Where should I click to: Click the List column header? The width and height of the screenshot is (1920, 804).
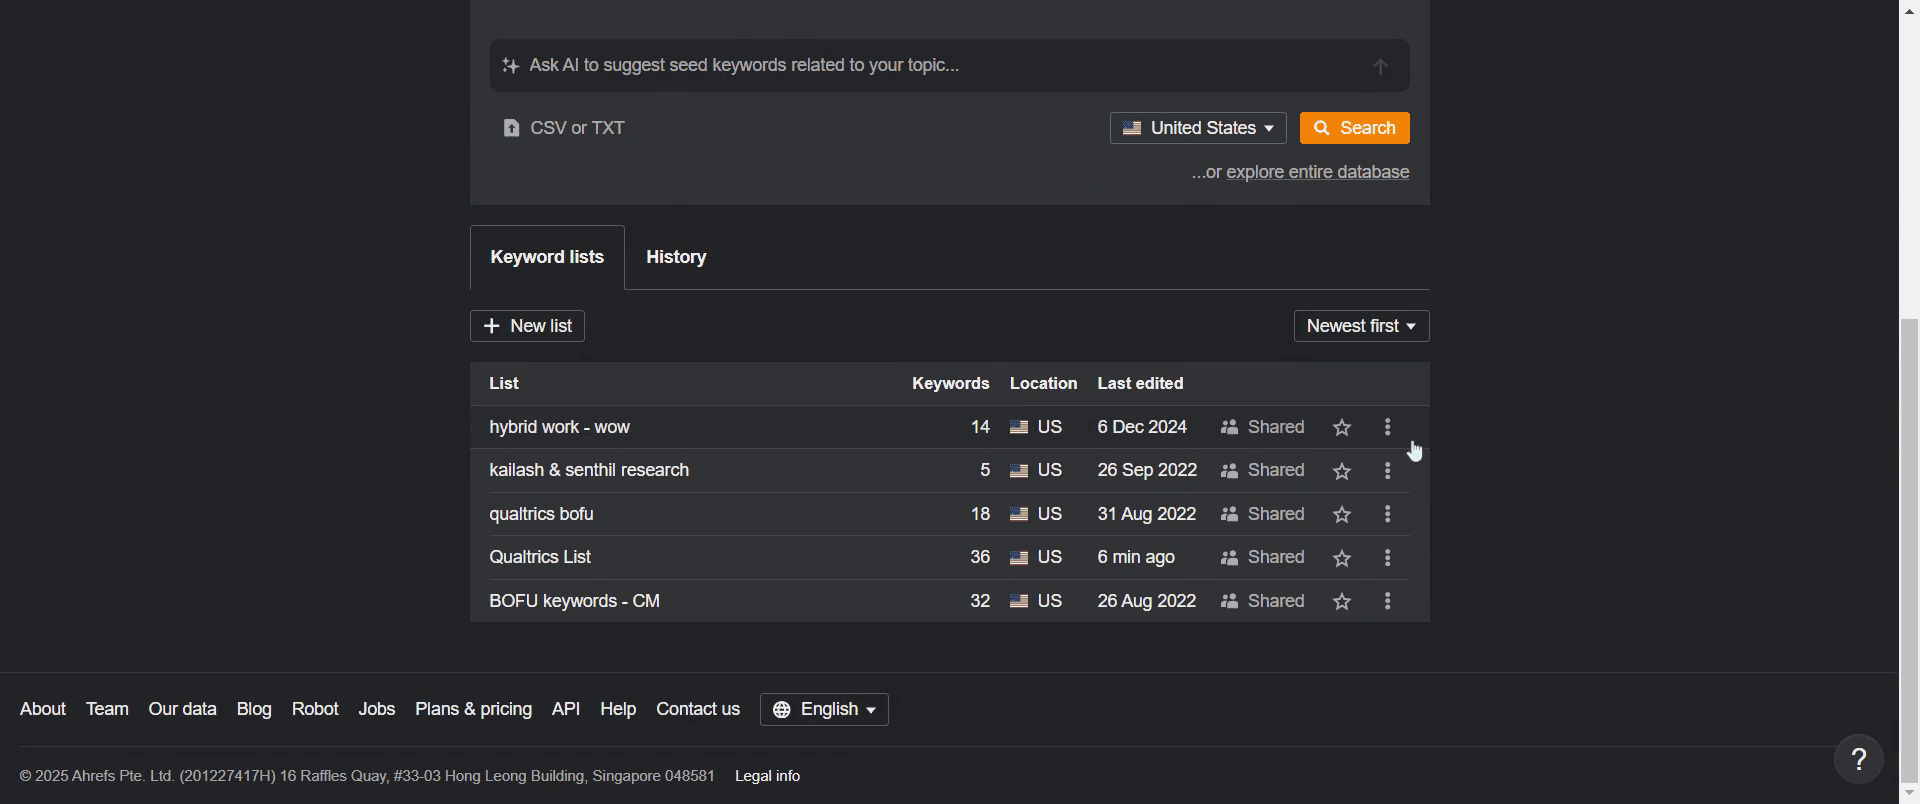504,384
